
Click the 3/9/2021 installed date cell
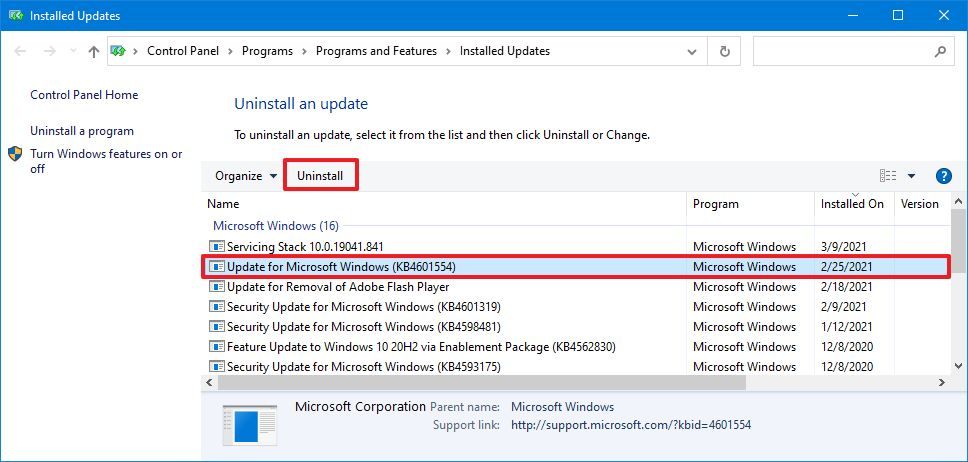point(843,246)
